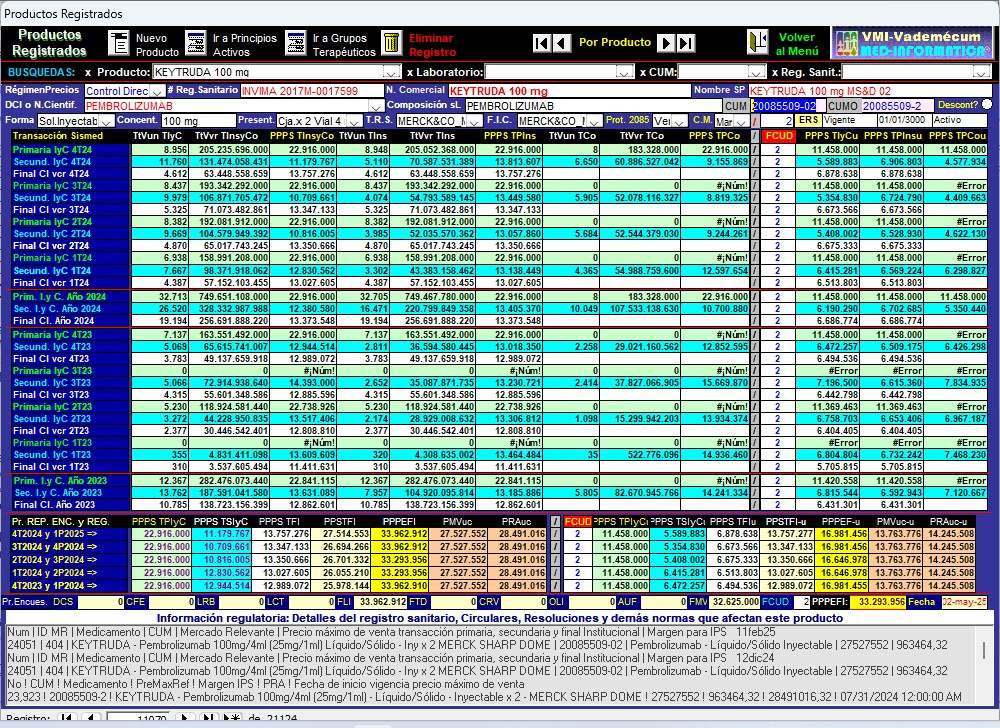Click the gray CUM button
Image resolution: width=1000 pixels, height=728 pixels.
click(736, 106)
